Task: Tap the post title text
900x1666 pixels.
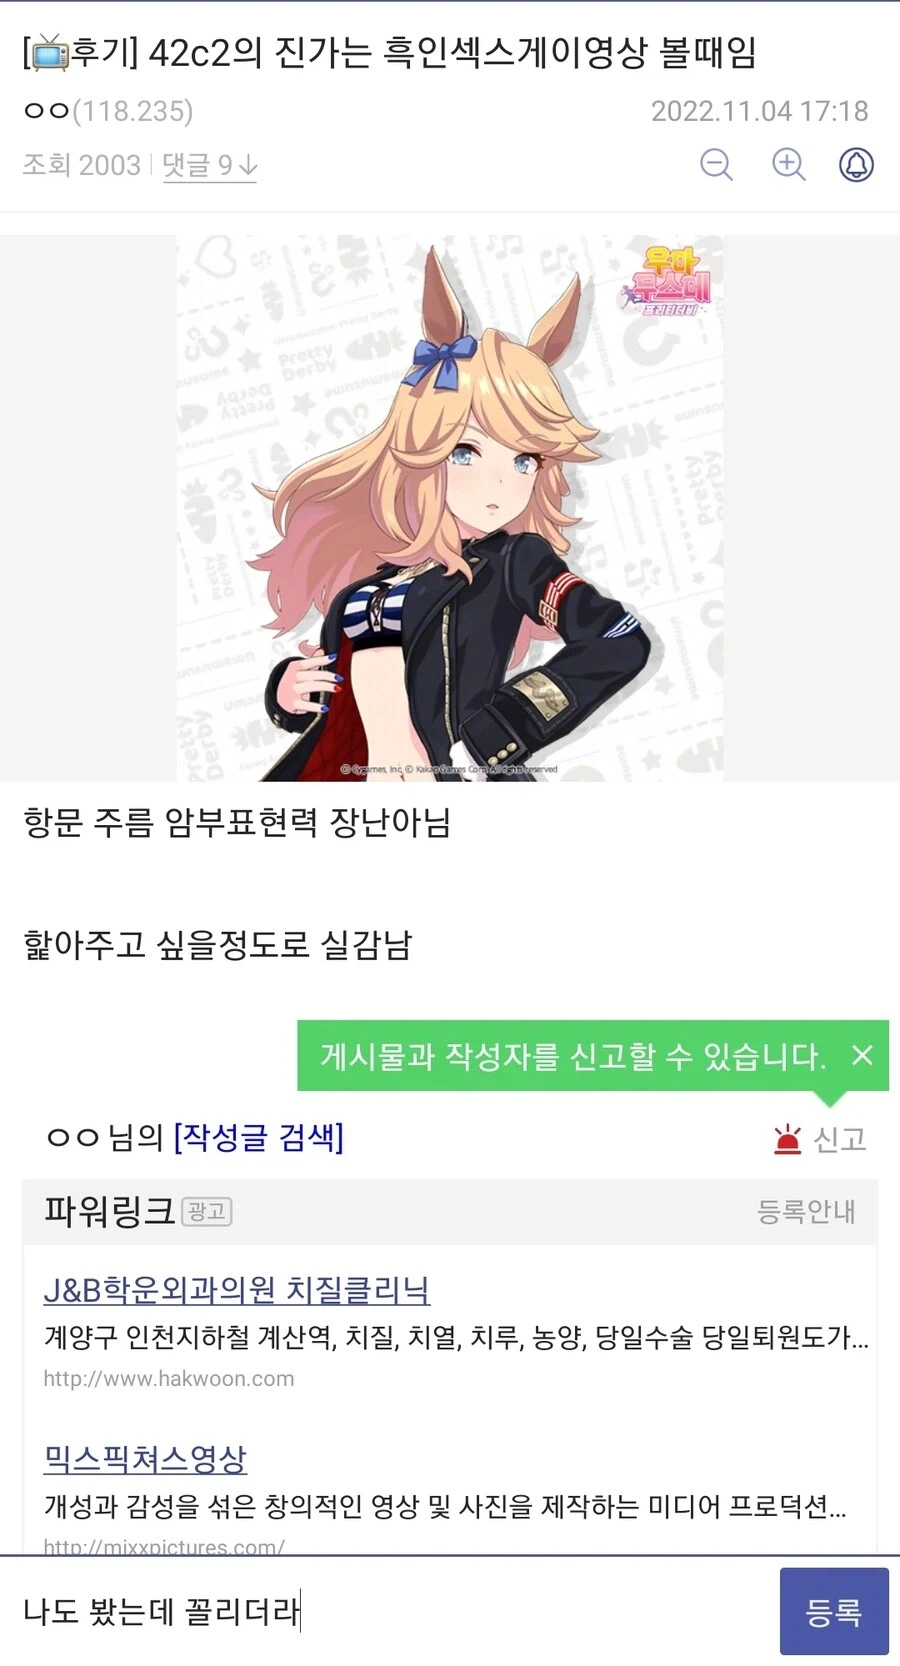Action: pos(390,52)
